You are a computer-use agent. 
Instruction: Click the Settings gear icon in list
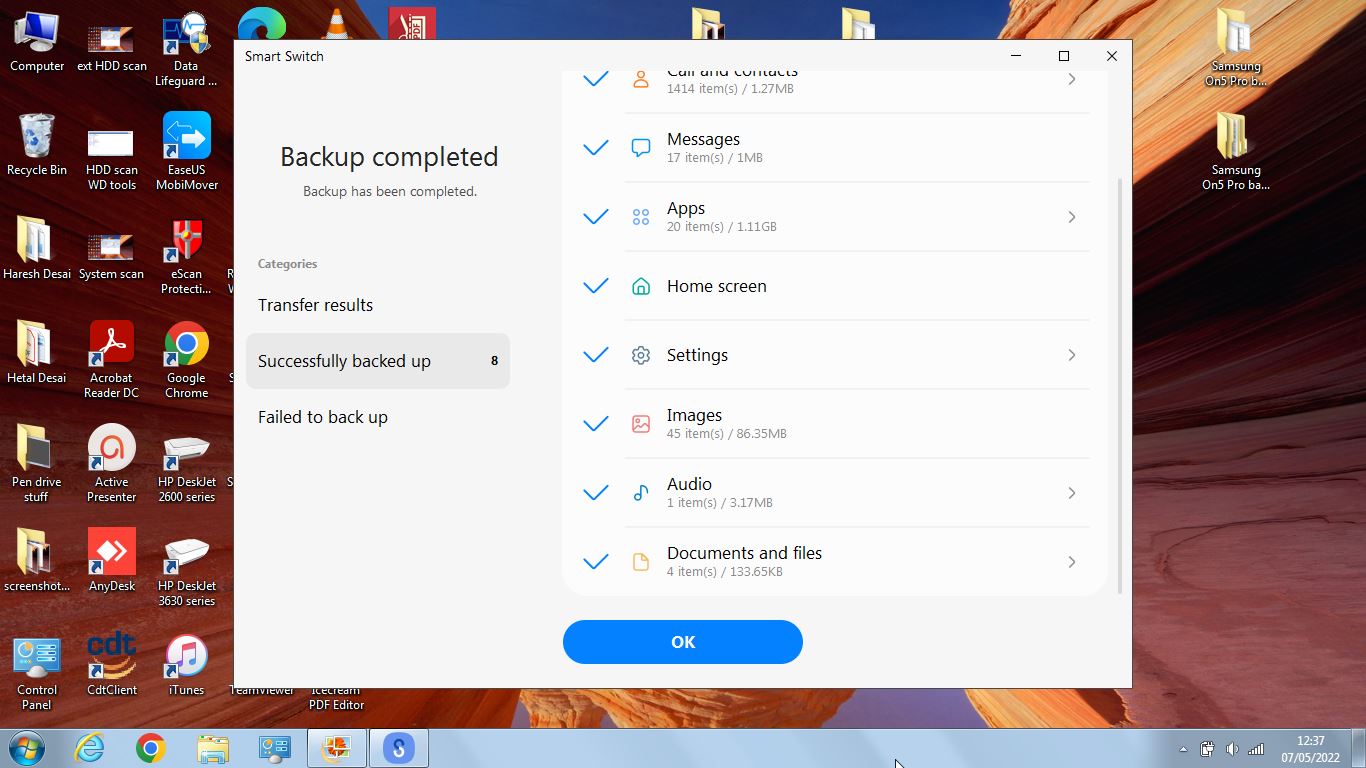click(641, 355)
